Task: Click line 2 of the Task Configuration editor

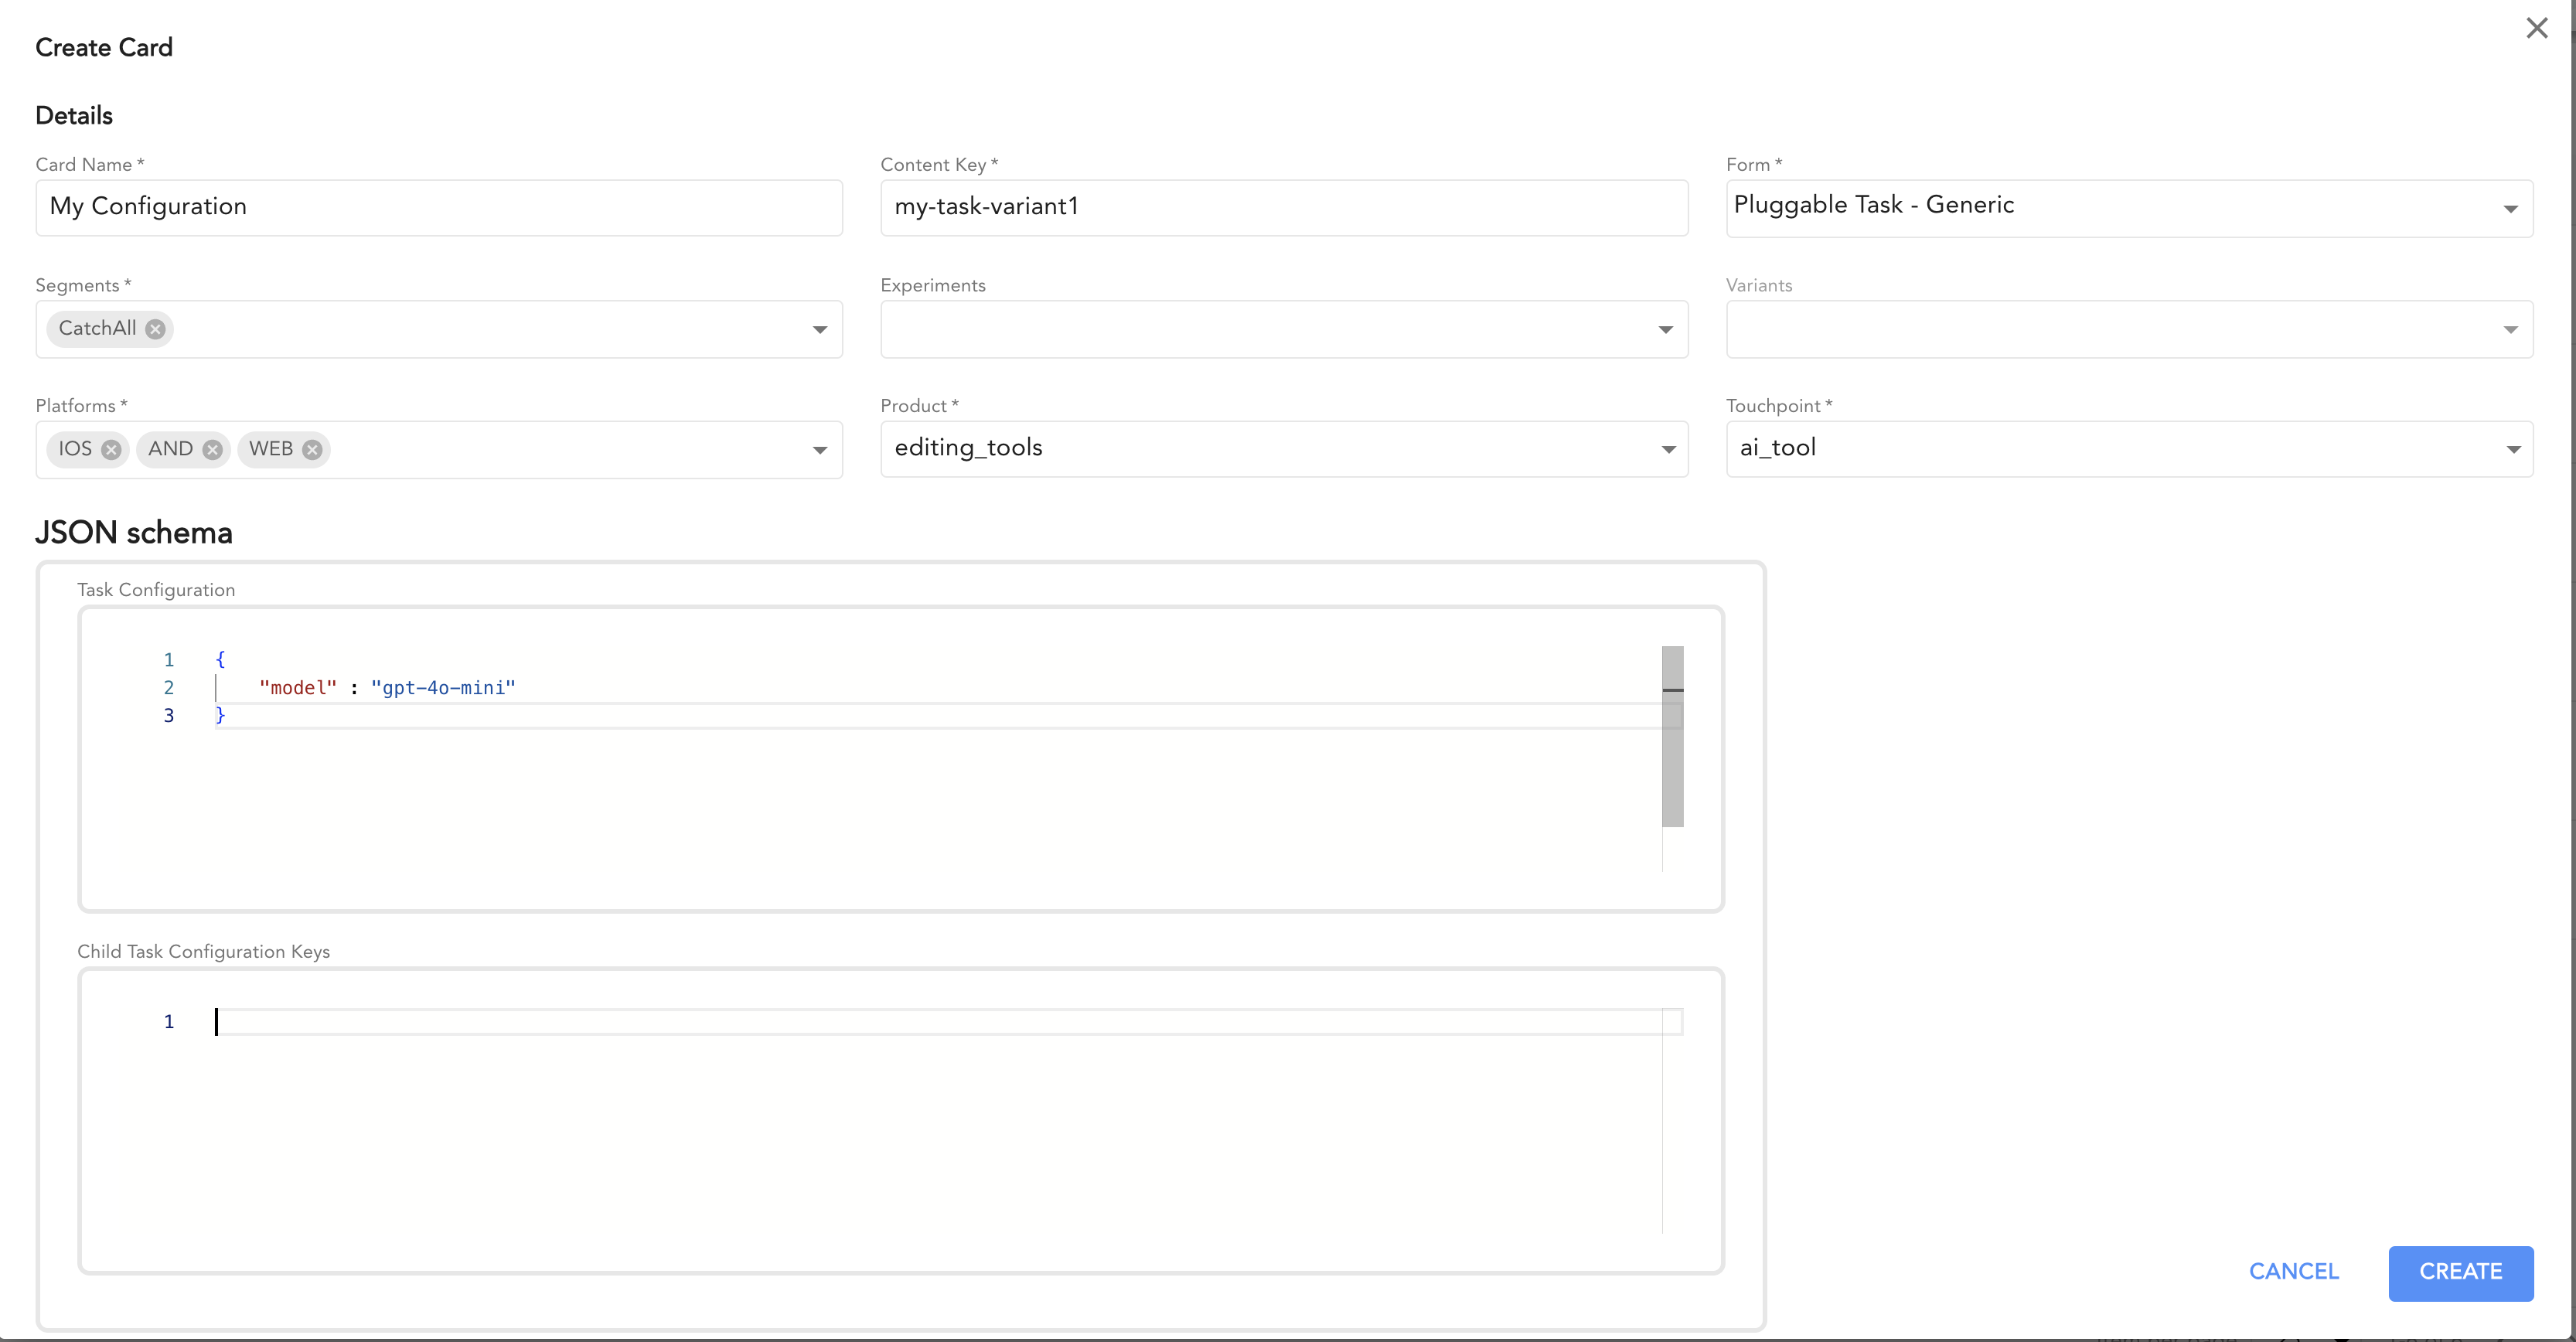Action: 700,688
